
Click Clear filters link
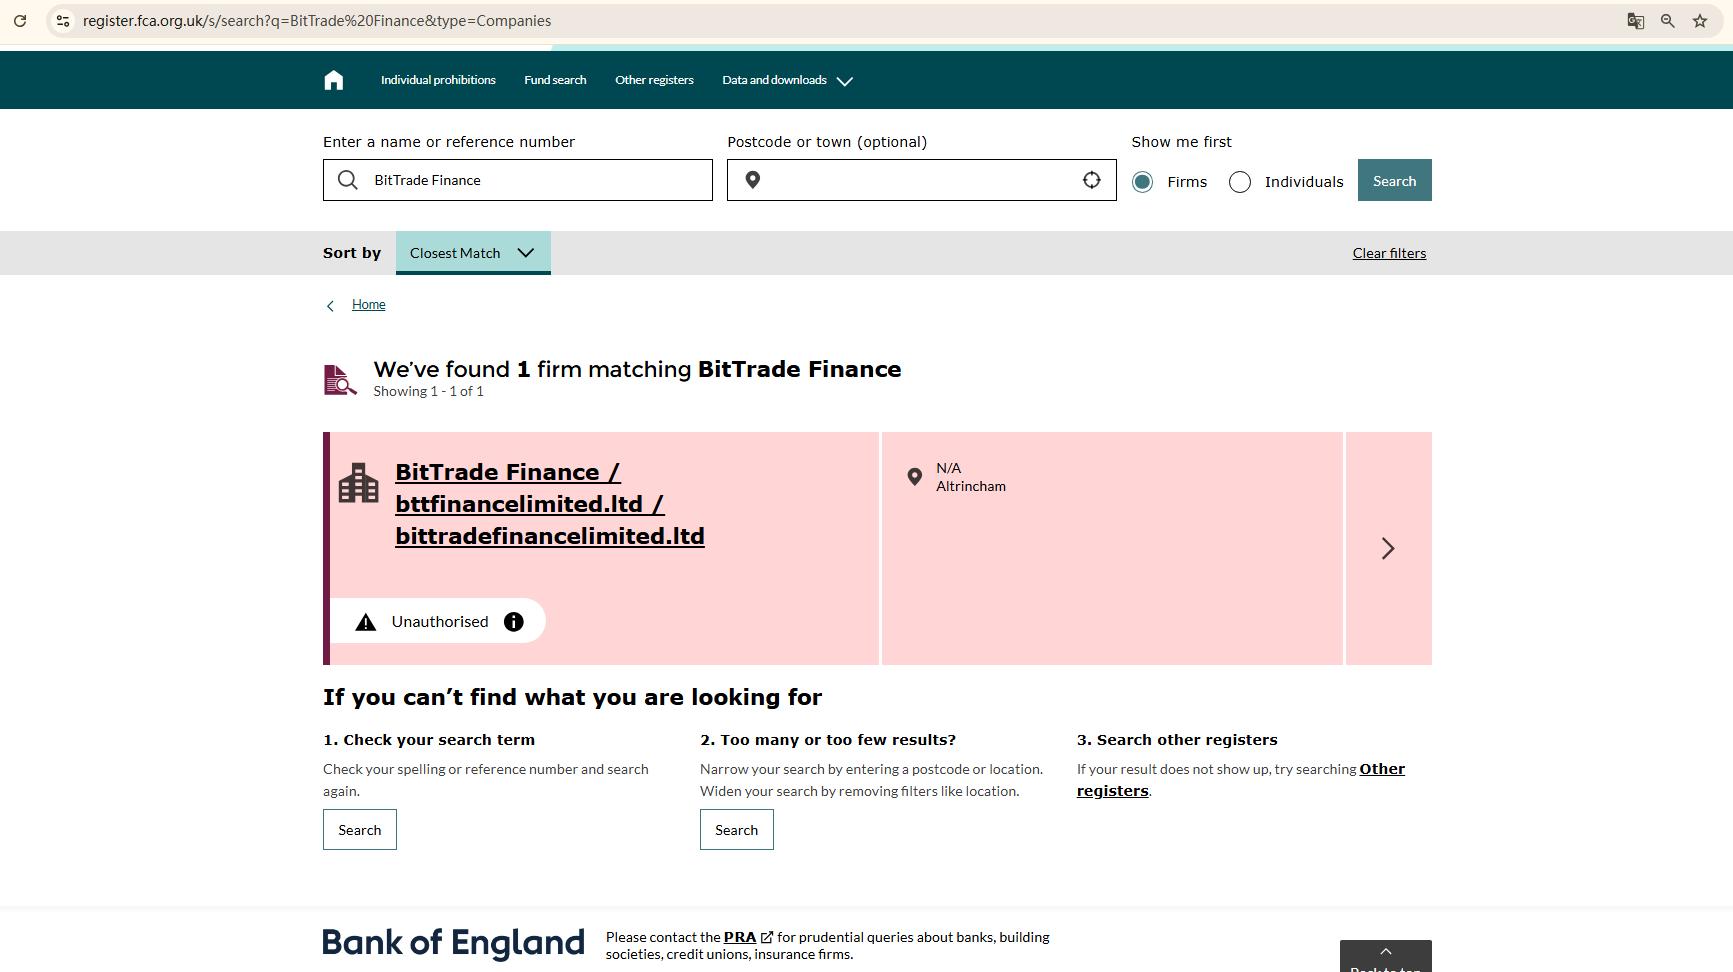click(x=1390, y=253)
